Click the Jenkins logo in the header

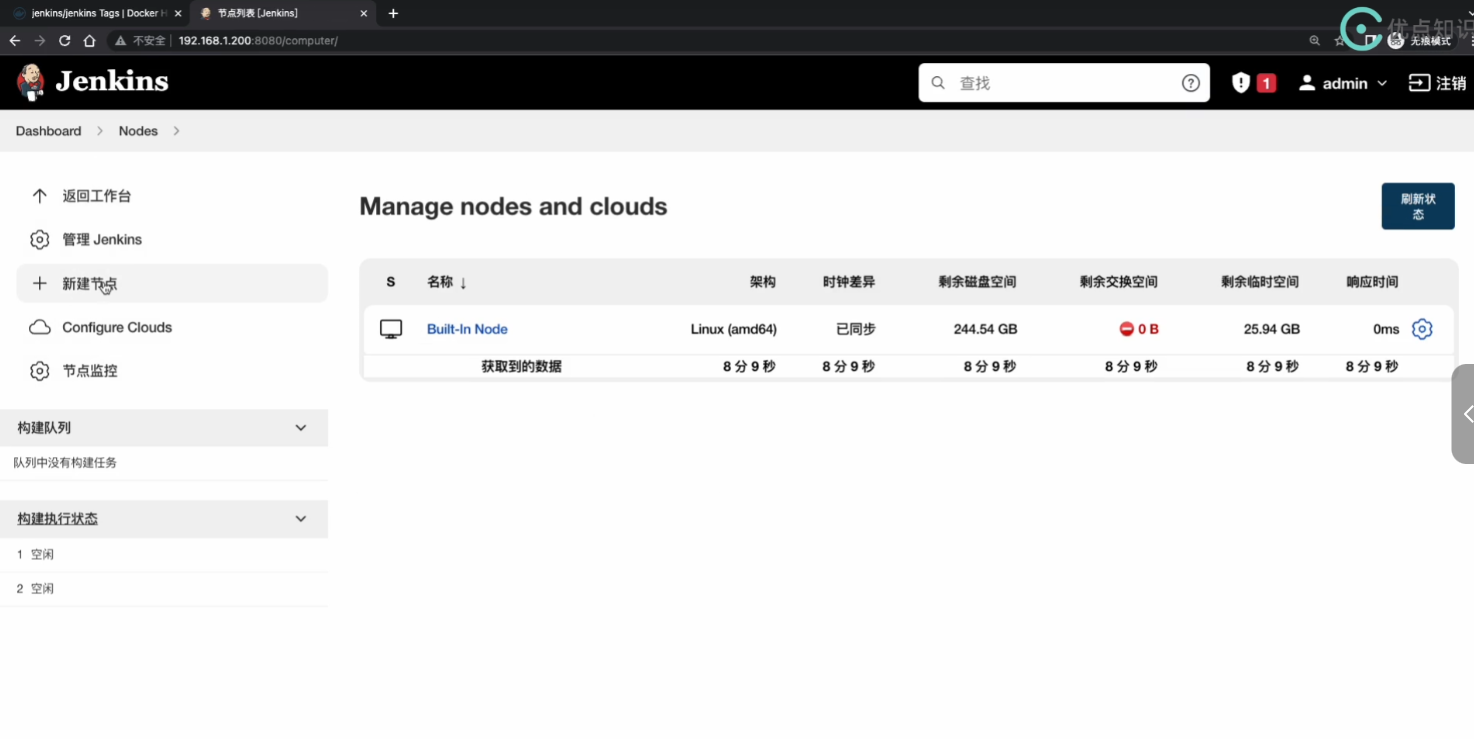(92, 82)
